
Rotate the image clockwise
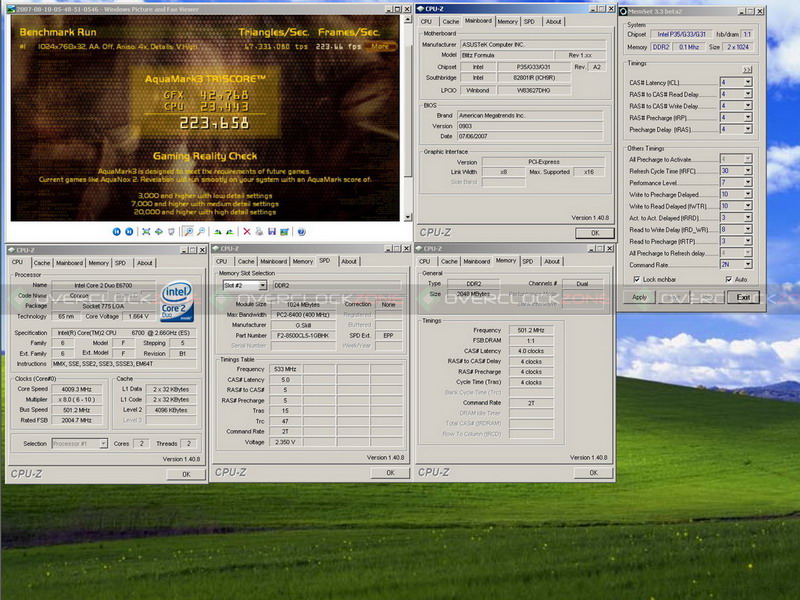pos(217,232)
